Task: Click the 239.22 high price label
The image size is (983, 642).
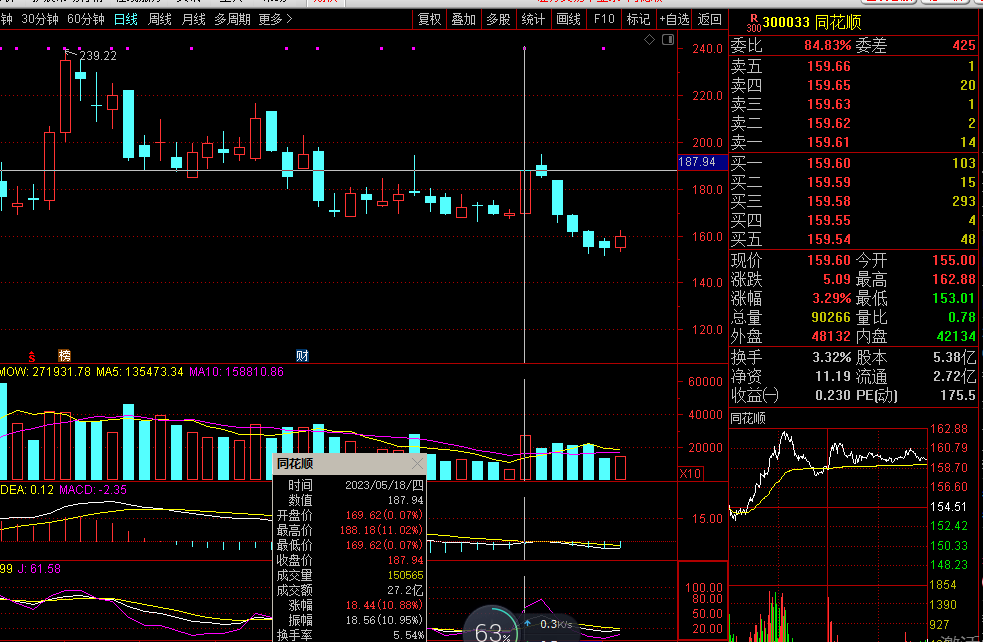Action: point(98,56)
